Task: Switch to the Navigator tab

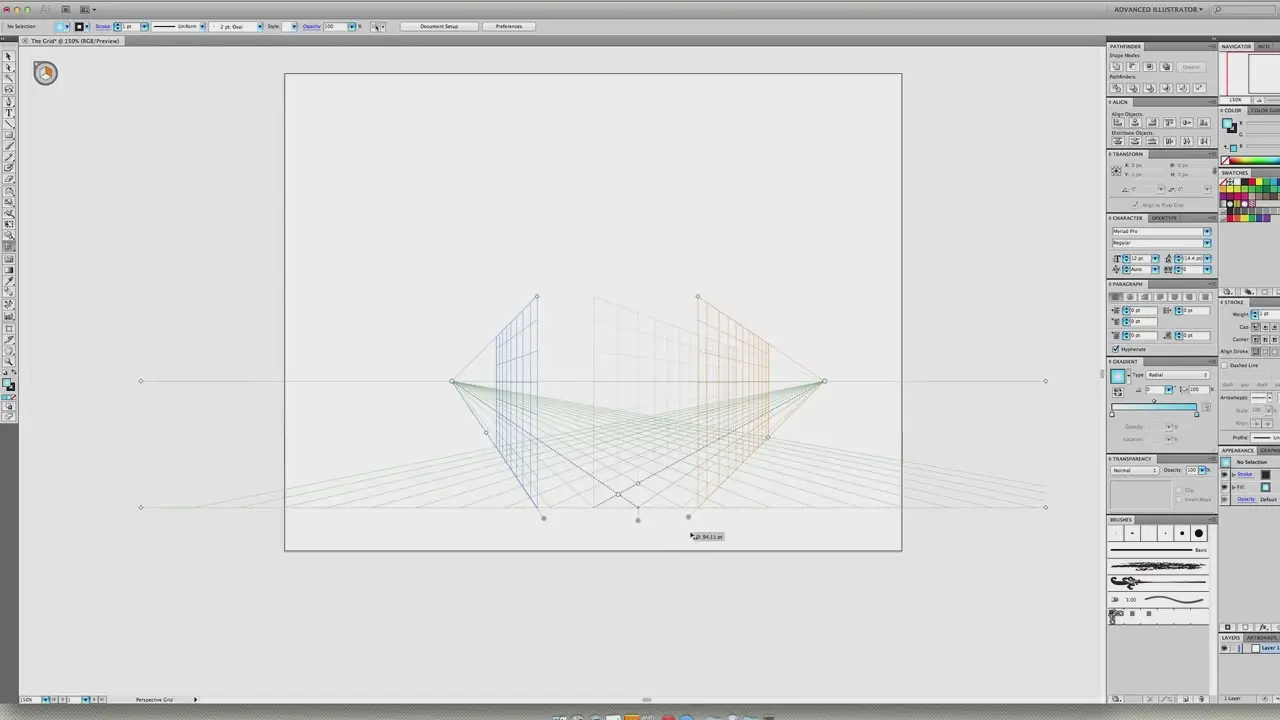Action: (1236, 46)
